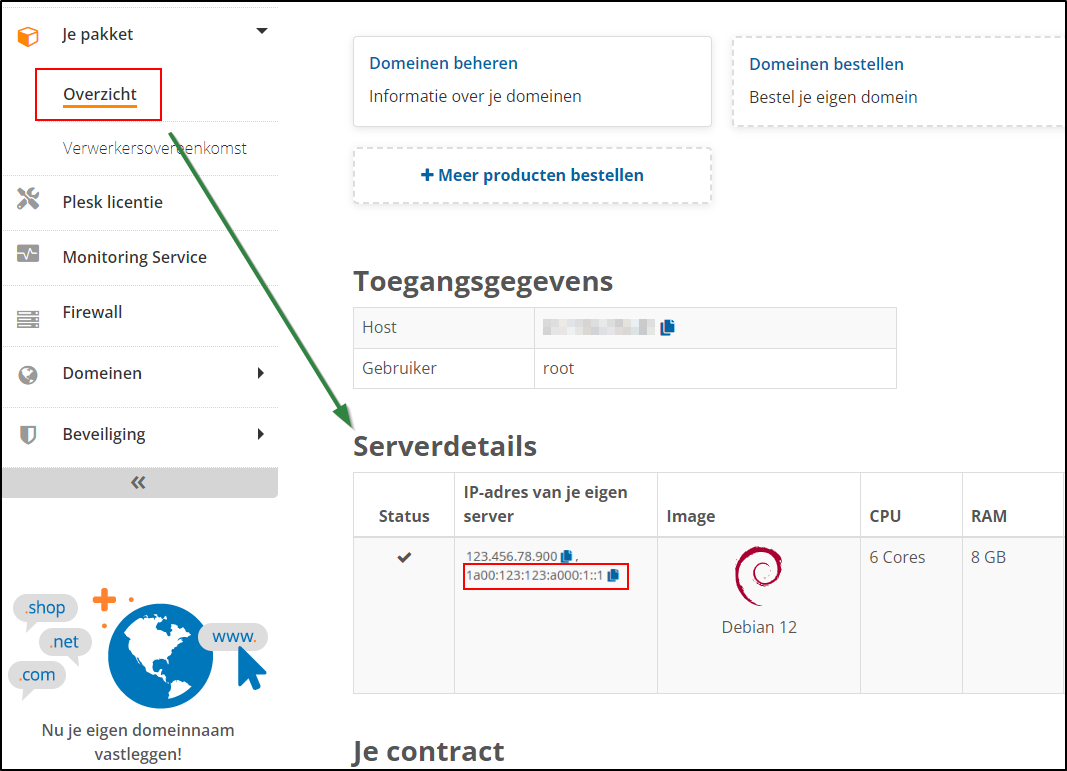The height and width of the screenshot is (771, 1067).
Task: Click the Beveiliging shield icon
Action: (x=26, y=433)
